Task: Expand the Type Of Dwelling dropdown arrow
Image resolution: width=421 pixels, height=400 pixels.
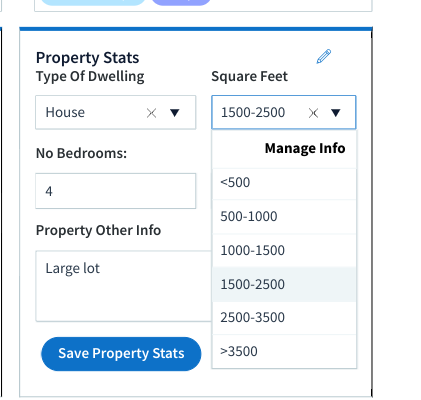Action: pos(175,113)
